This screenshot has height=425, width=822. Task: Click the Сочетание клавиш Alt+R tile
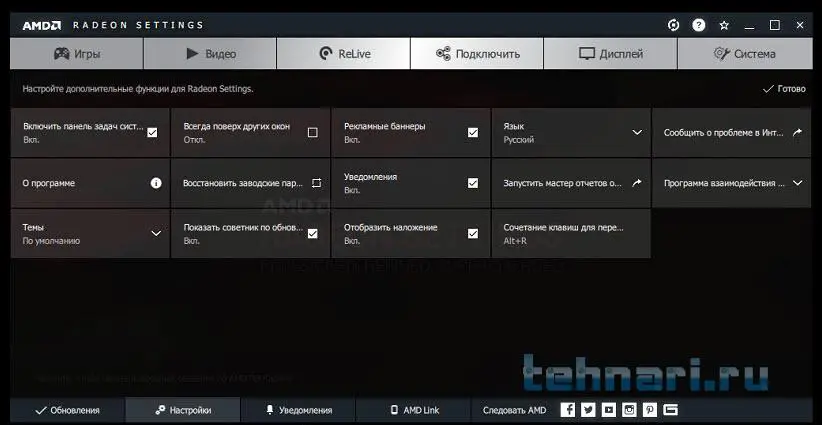(x=571, y=234)
